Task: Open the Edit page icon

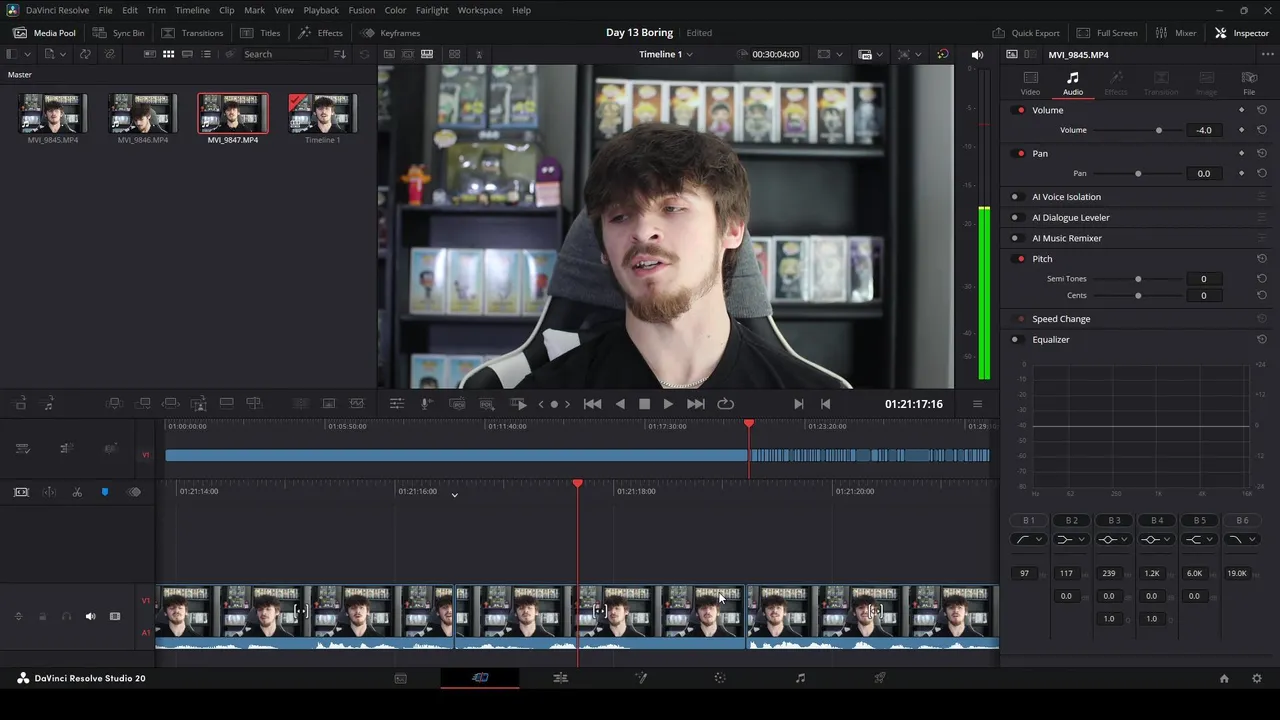Action: pos(560,678)
